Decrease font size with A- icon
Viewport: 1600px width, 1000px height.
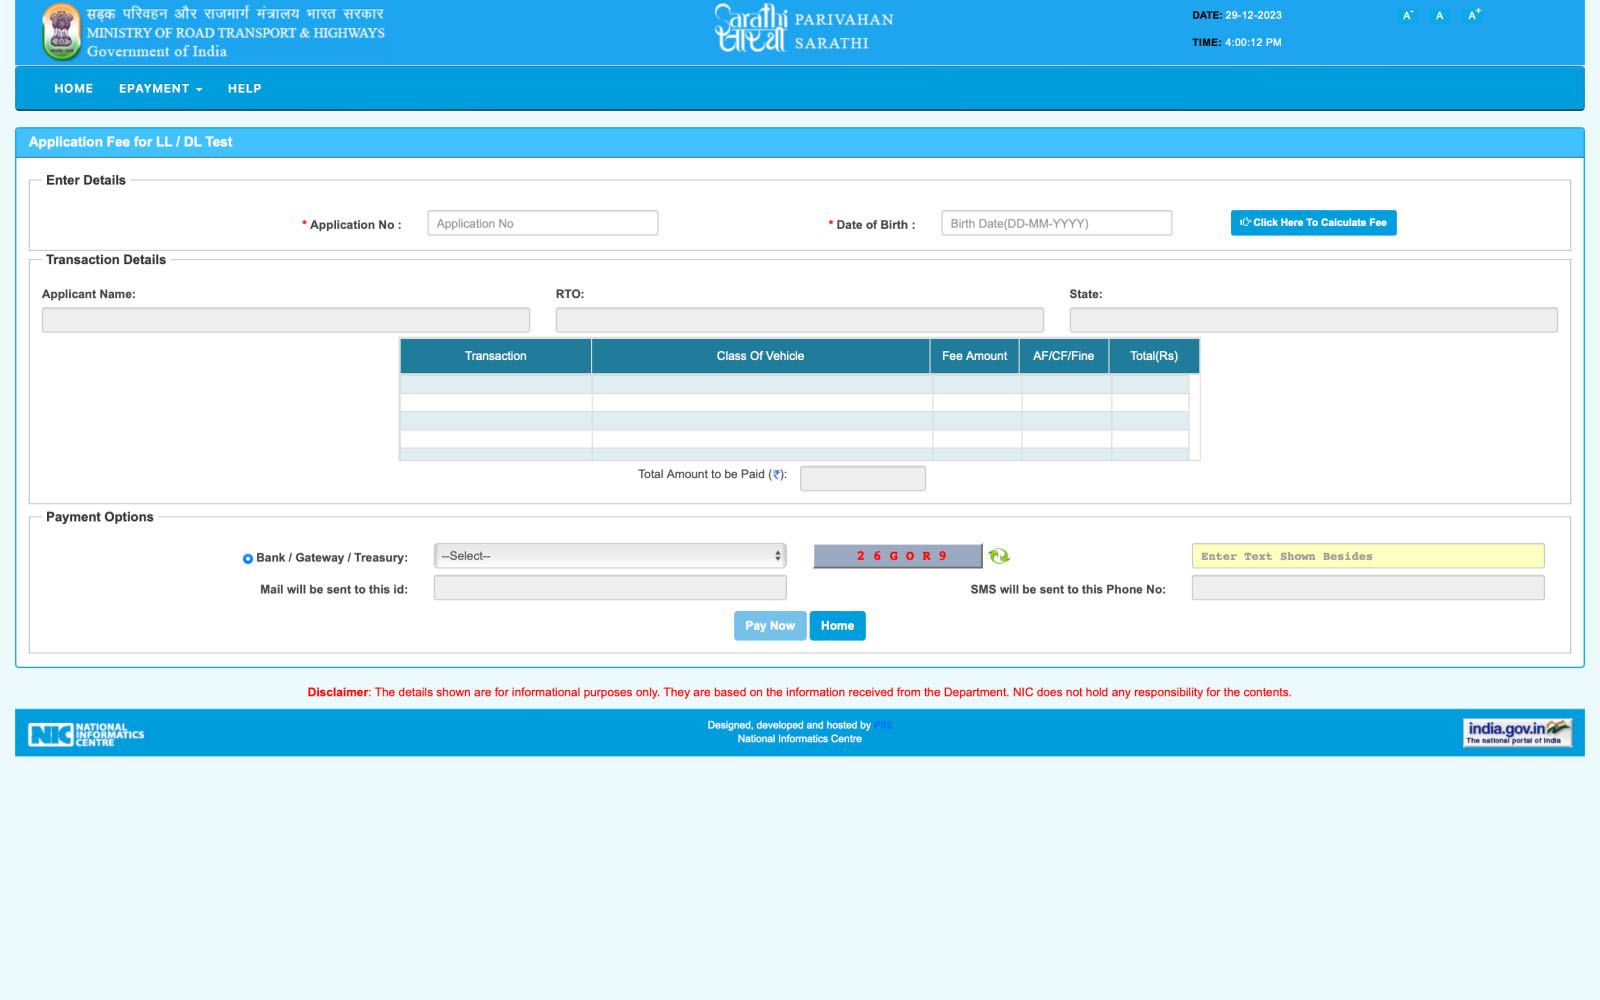pyautogui.click(x=1407, y=15)
